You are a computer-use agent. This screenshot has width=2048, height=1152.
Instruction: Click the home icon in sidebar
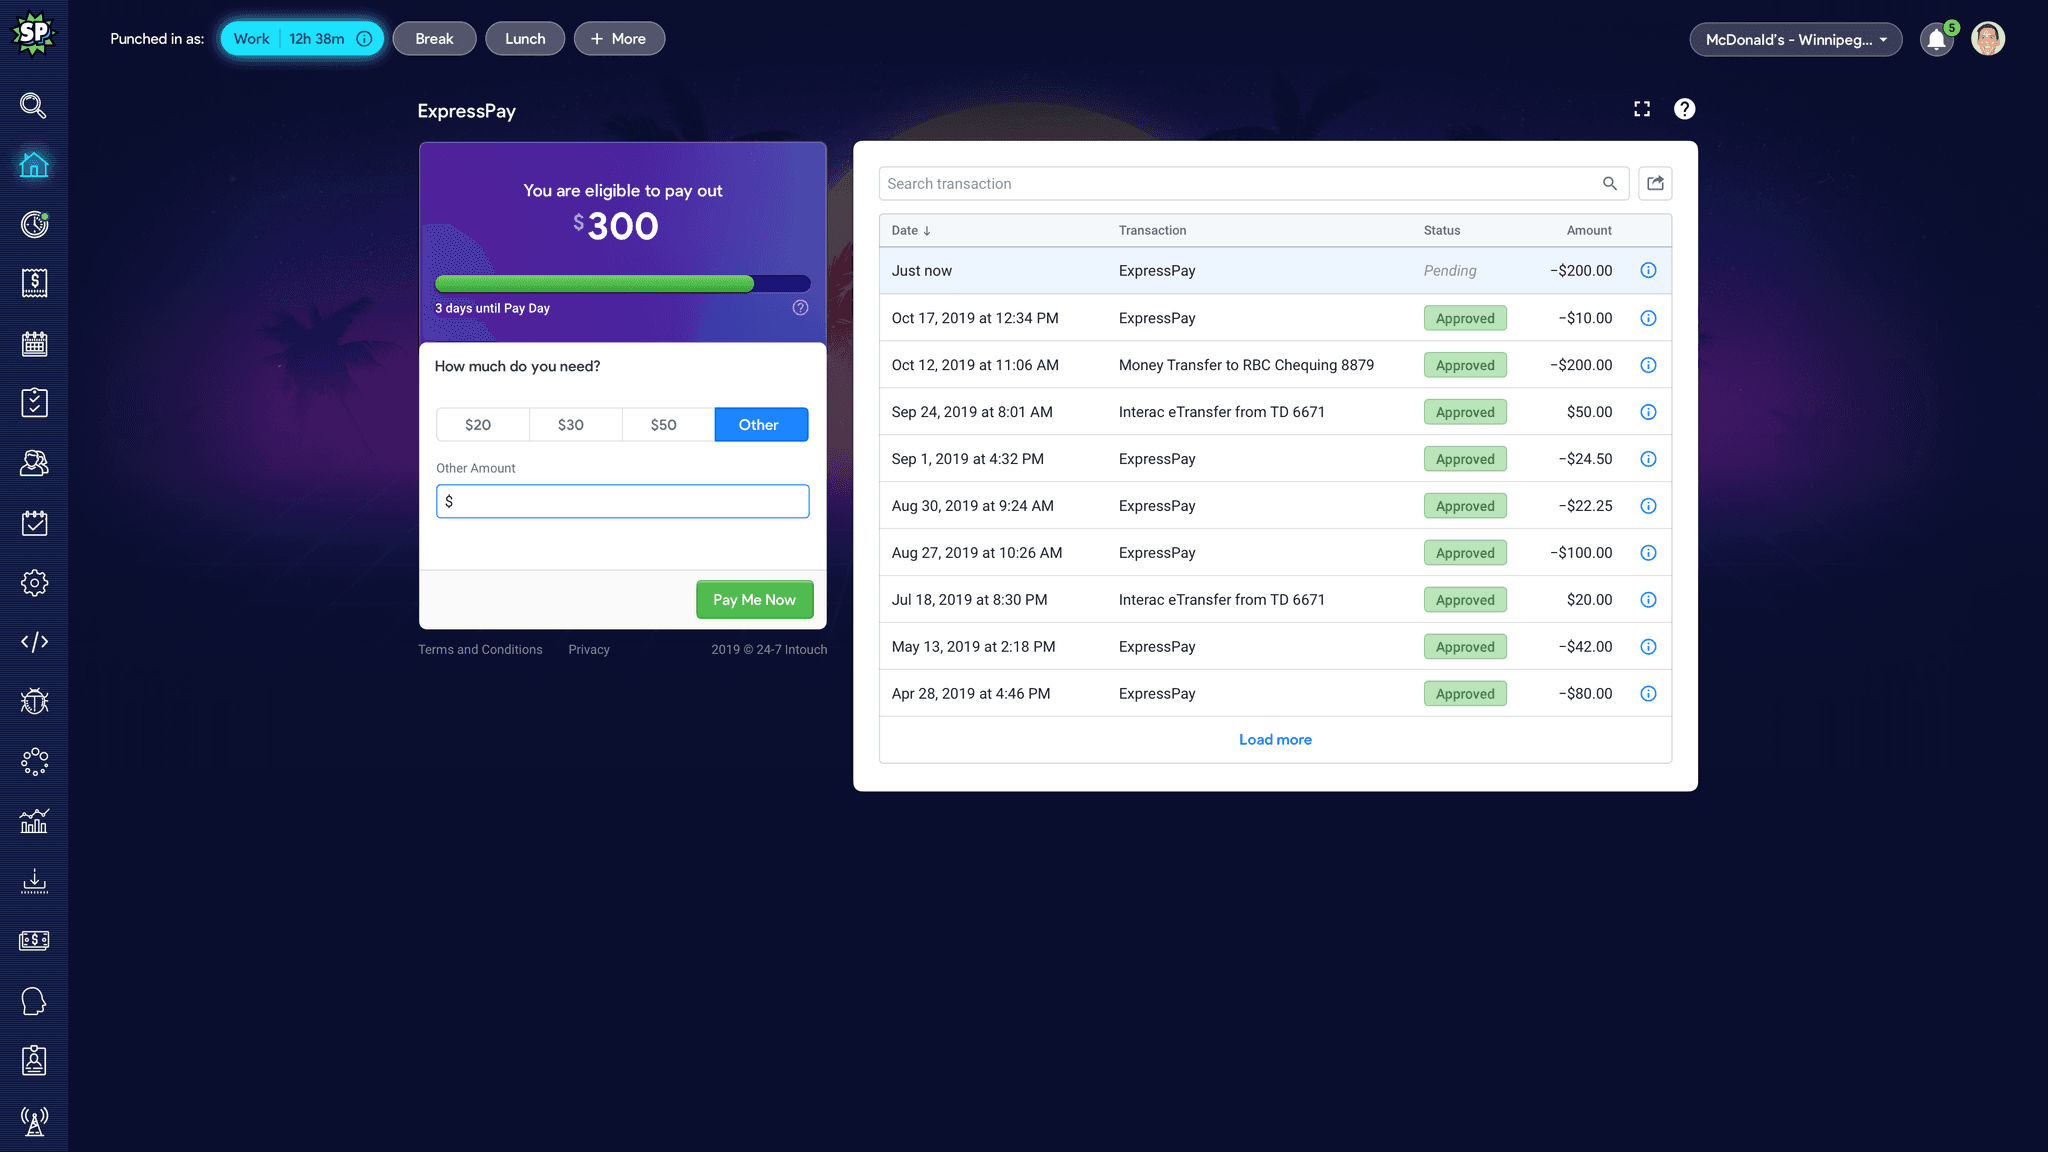click(34, 165)
